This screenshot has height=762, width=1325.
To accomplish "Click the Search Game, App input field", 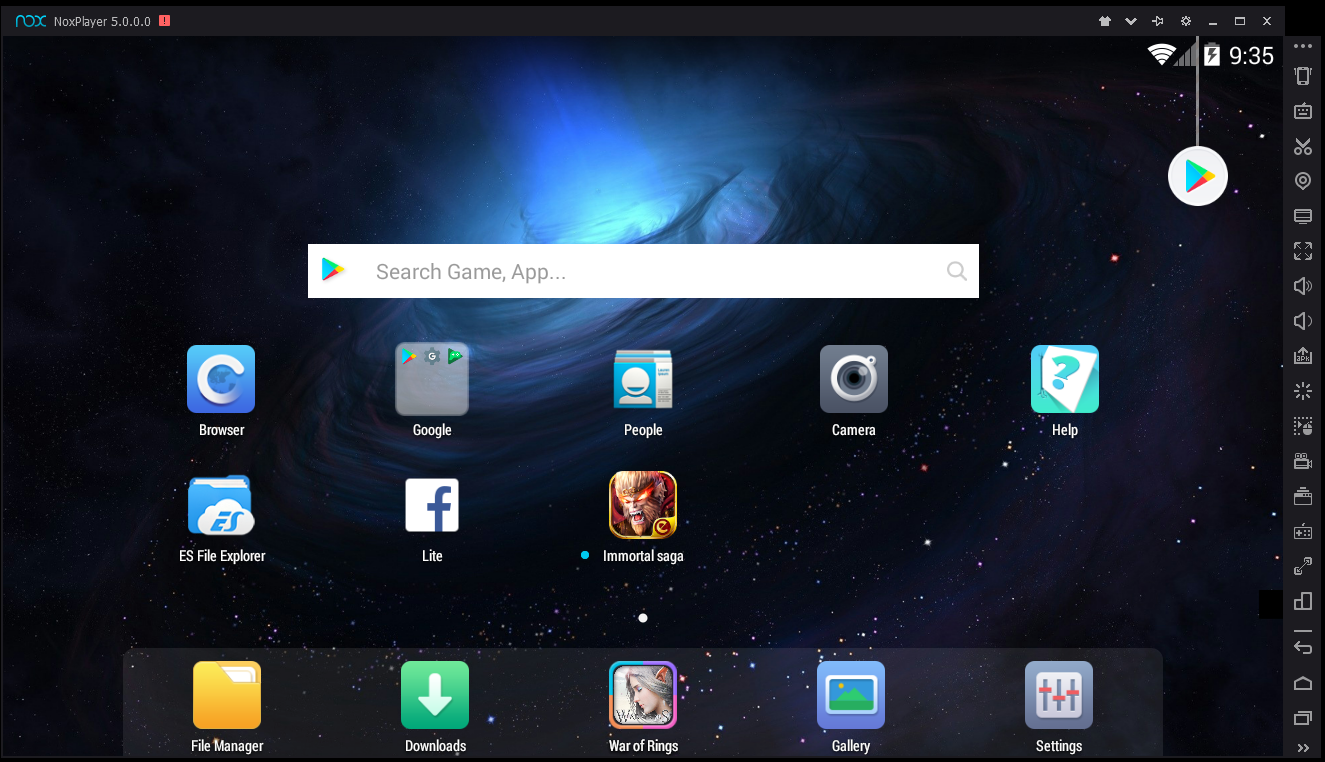I will click(640, 271).
